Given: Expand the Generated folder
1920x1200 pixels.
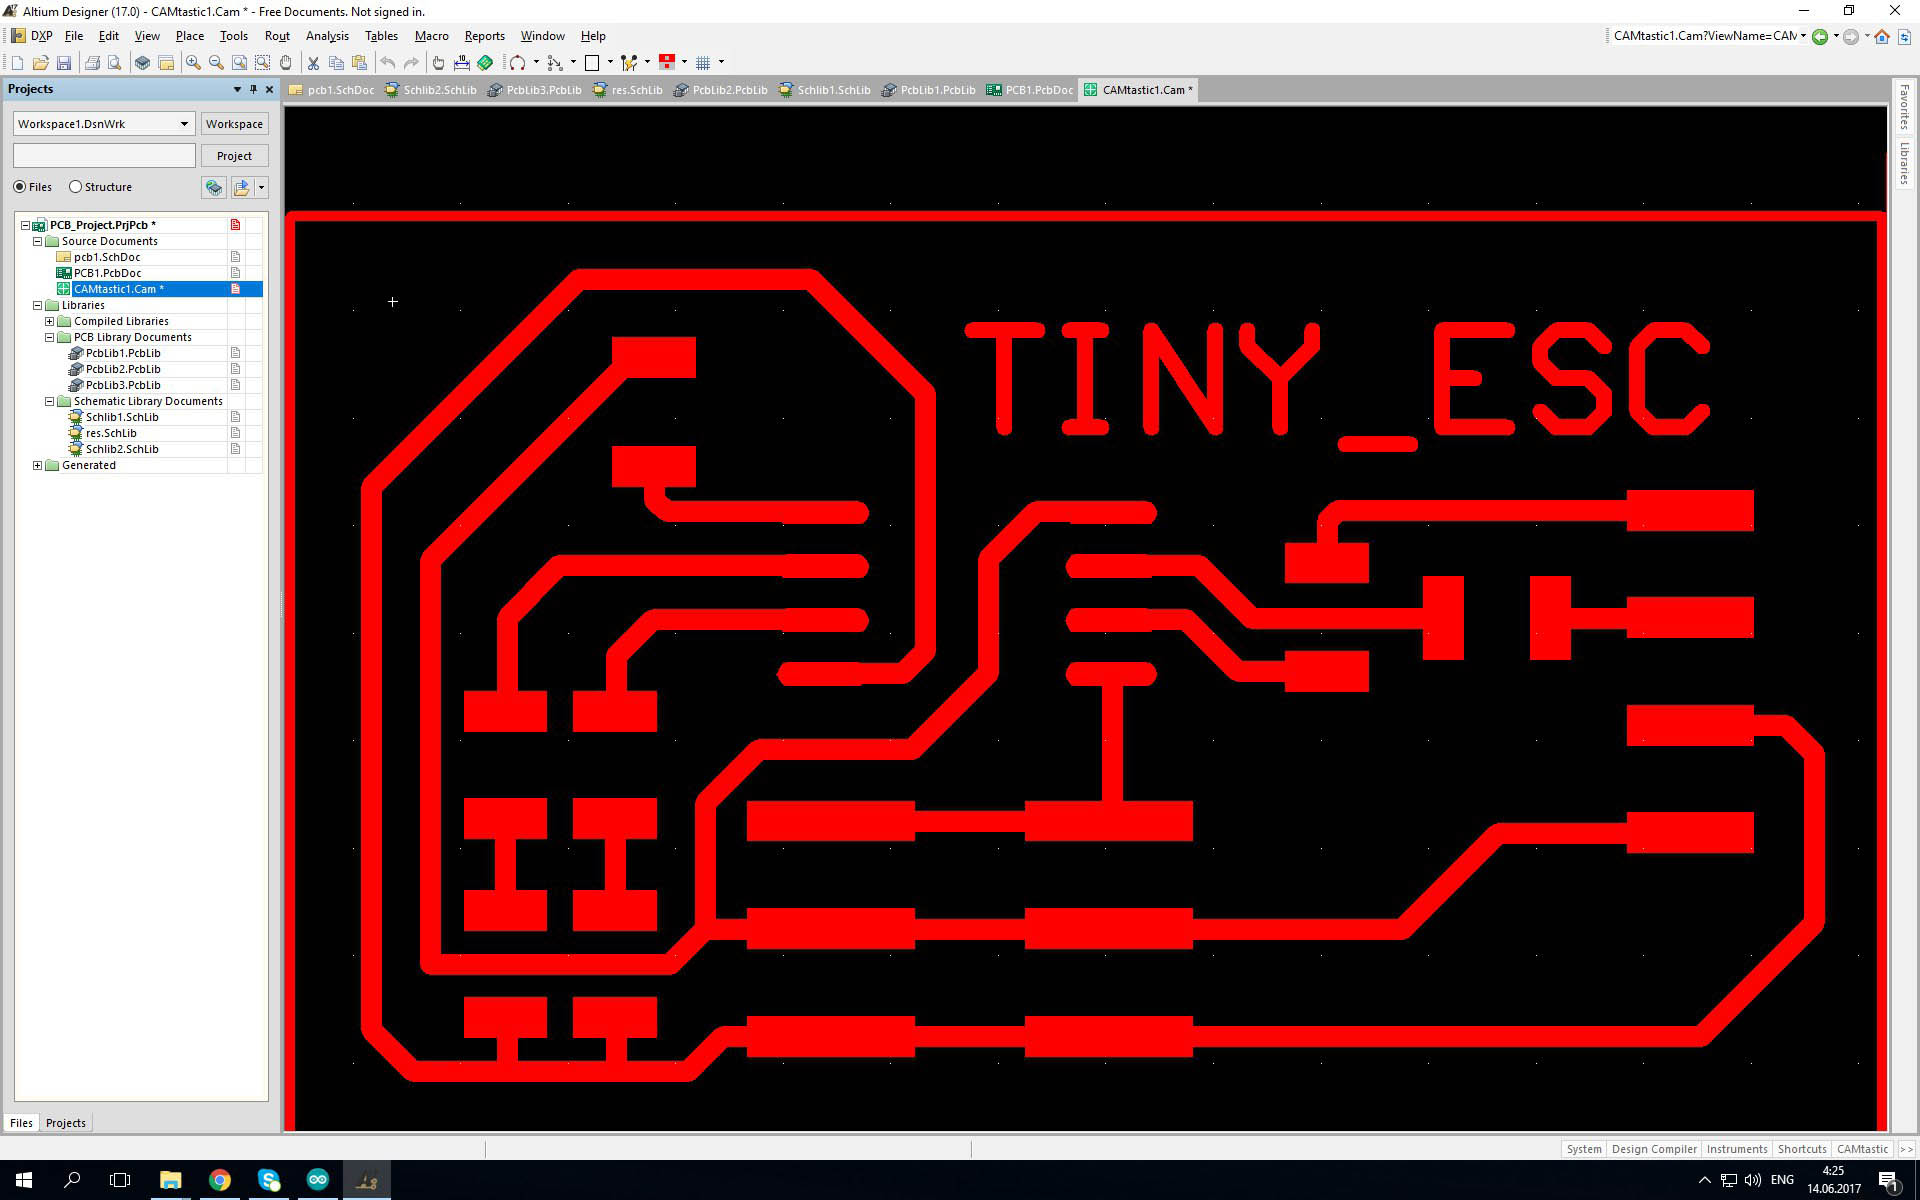Looking at the screenshot, I should coord(38,465).
